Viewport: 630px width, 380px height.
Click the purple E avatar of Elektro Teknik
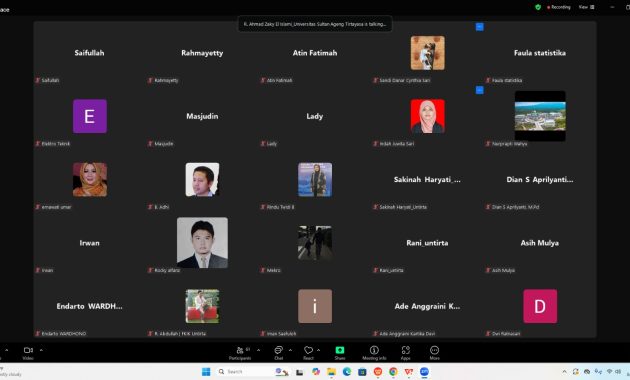(90, 116)
